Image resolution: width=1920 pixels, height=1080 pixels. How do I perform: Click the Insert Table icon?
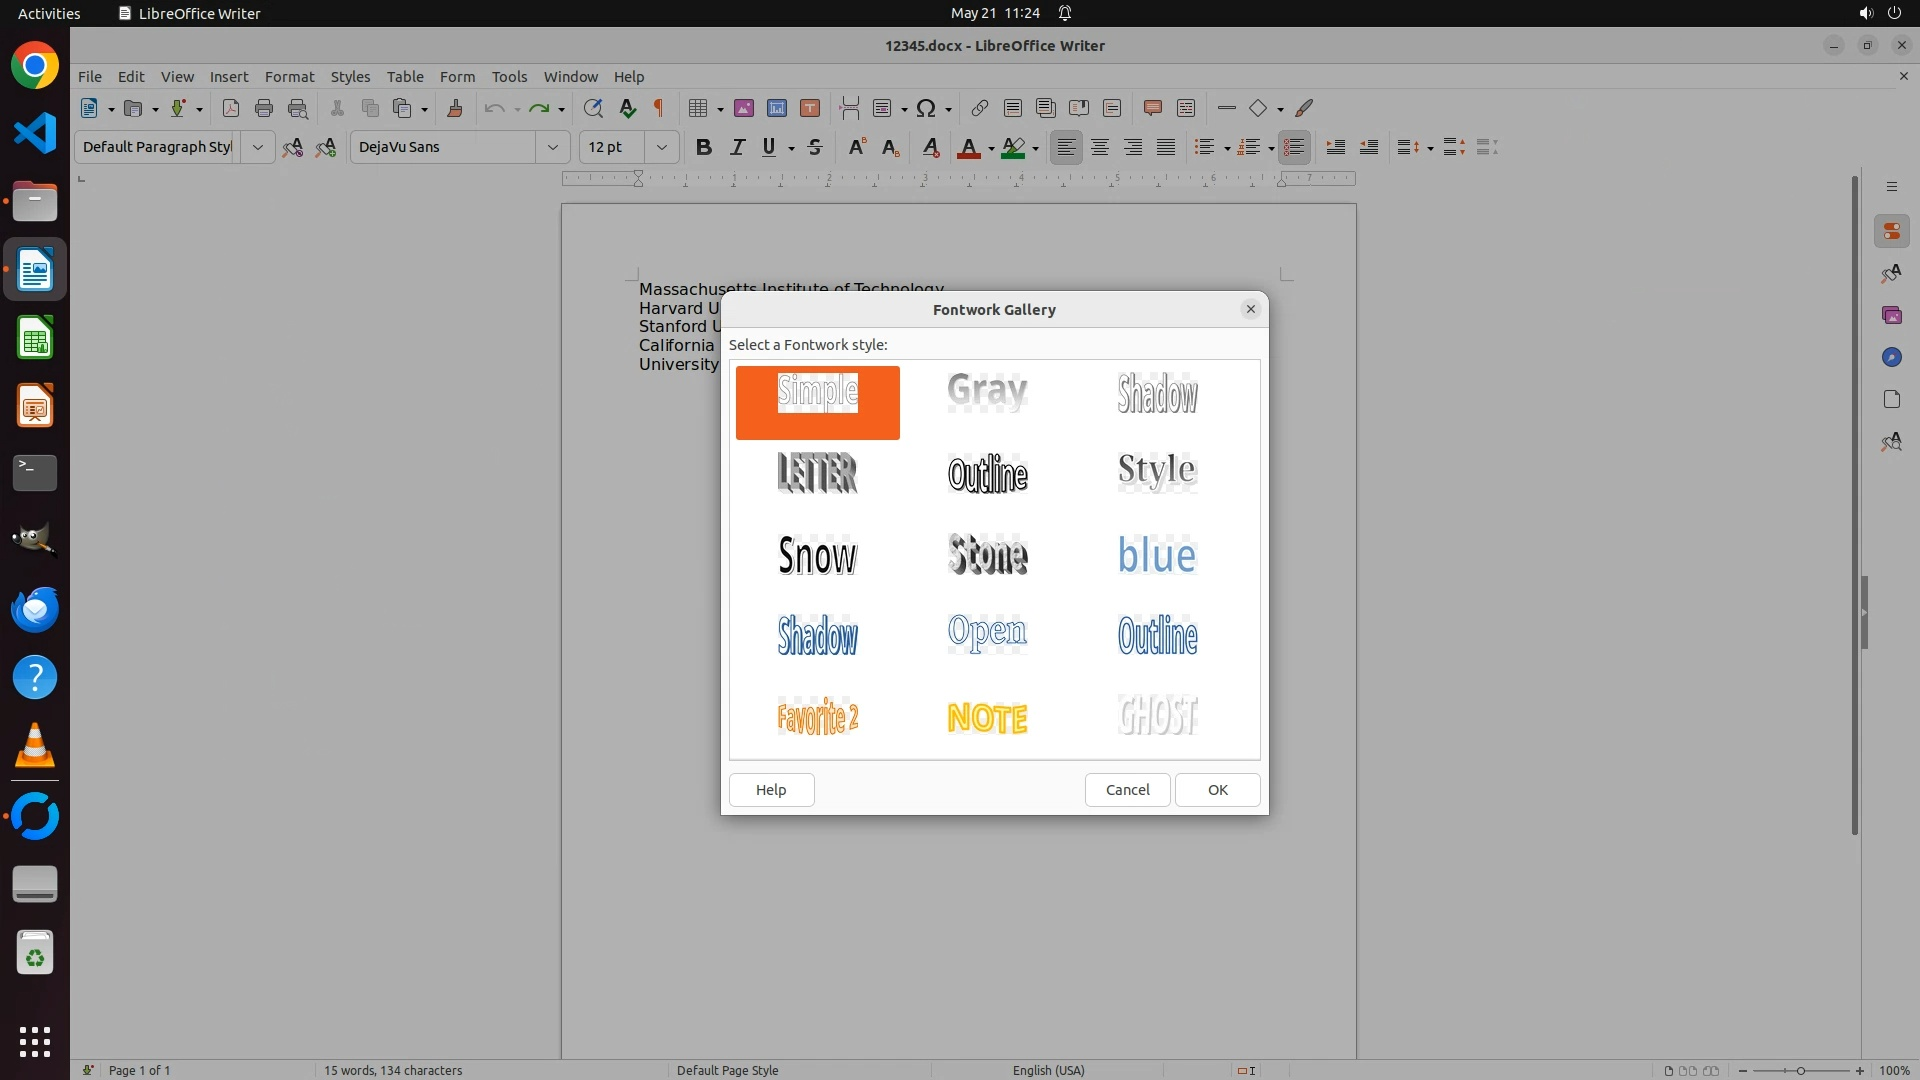coord(699,108)
